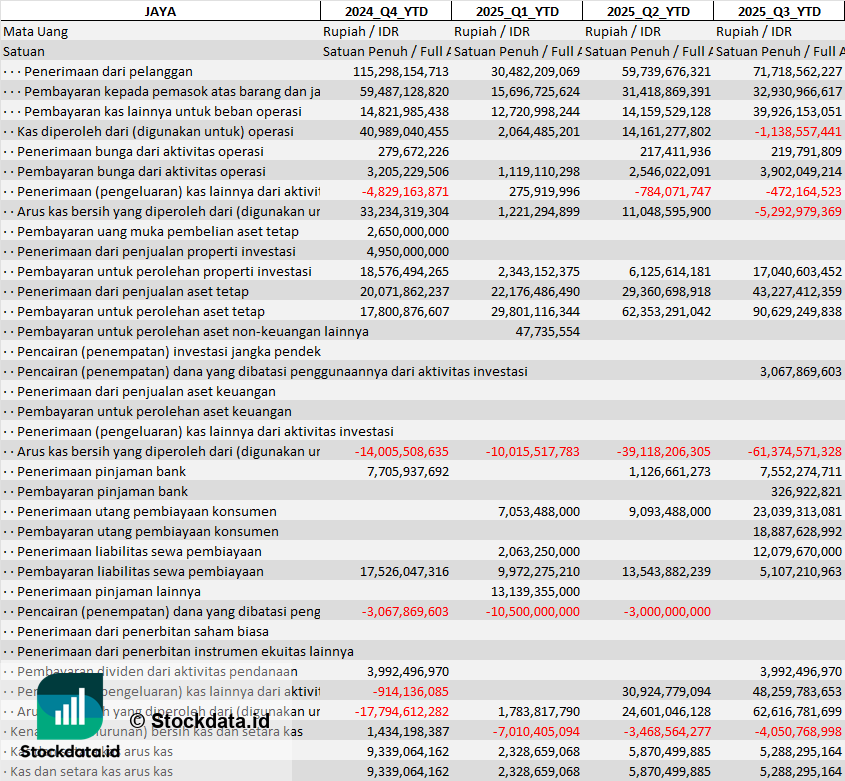The height and width of the screenshot is (781, 845).
Task: Click the cell containing 4,950,000,000
Action: [x=408, y=251]
